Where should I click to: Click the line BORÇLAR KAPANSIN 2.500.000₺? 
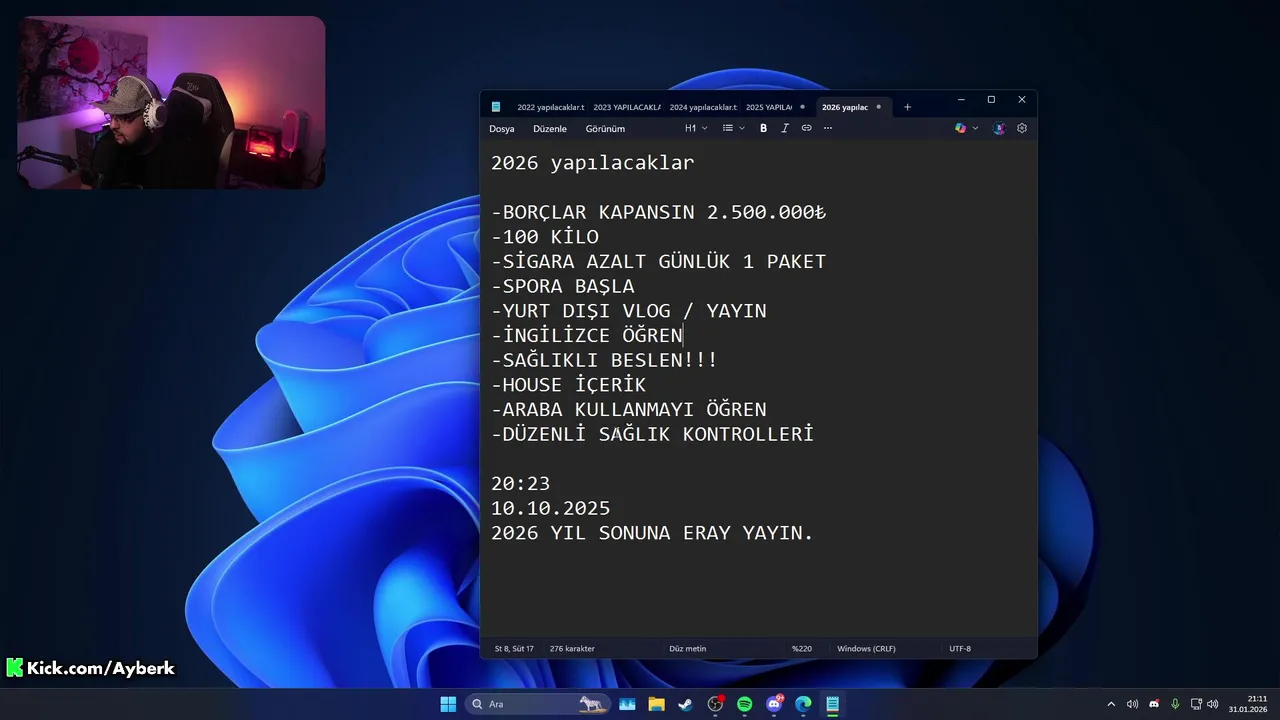[x=658, y=212]
